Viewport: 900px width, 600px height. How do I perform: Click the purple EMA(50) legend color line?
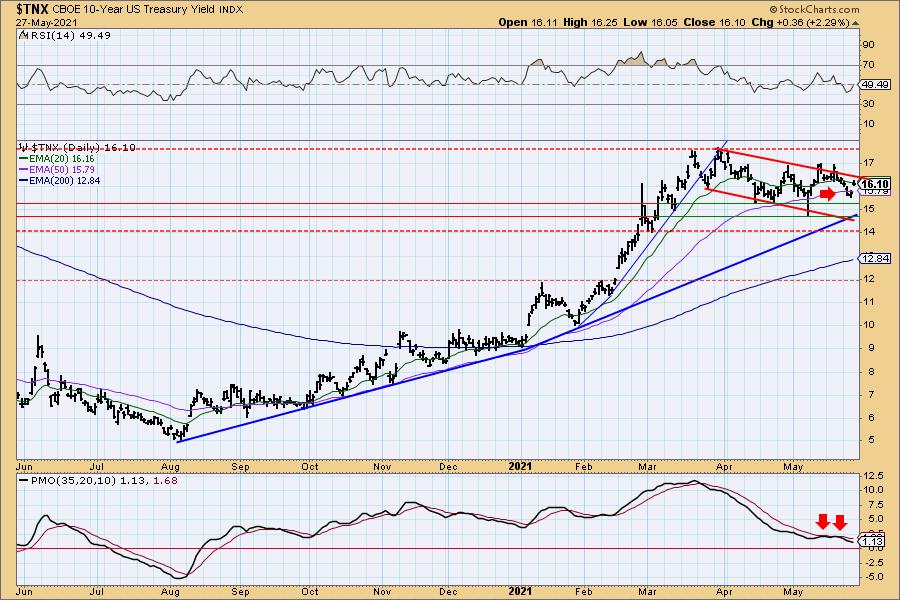(25, 169)
